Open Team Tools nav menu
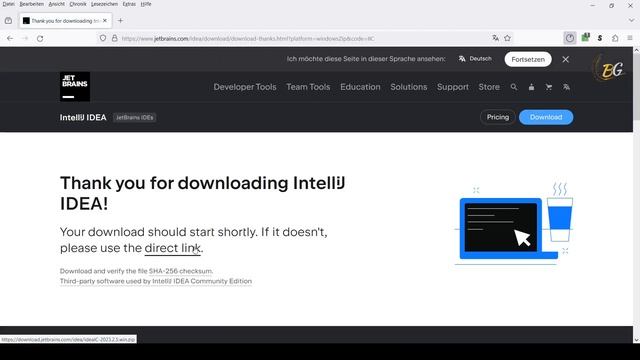The width and height of the screenshot is (640, 360). pyautogui.click(x=308, y=87)
